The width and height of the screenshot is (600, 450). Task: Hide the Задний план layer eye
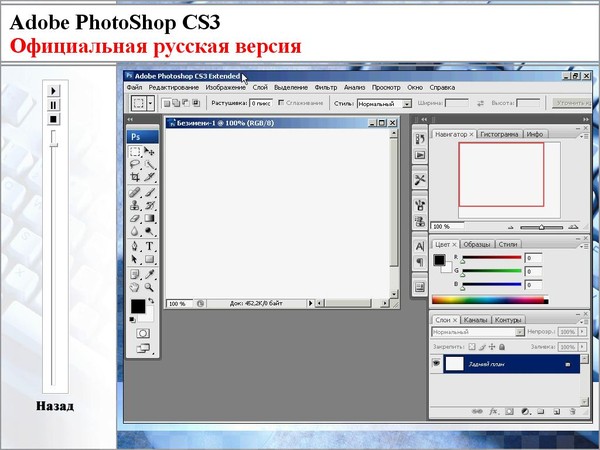pos(436,363)
